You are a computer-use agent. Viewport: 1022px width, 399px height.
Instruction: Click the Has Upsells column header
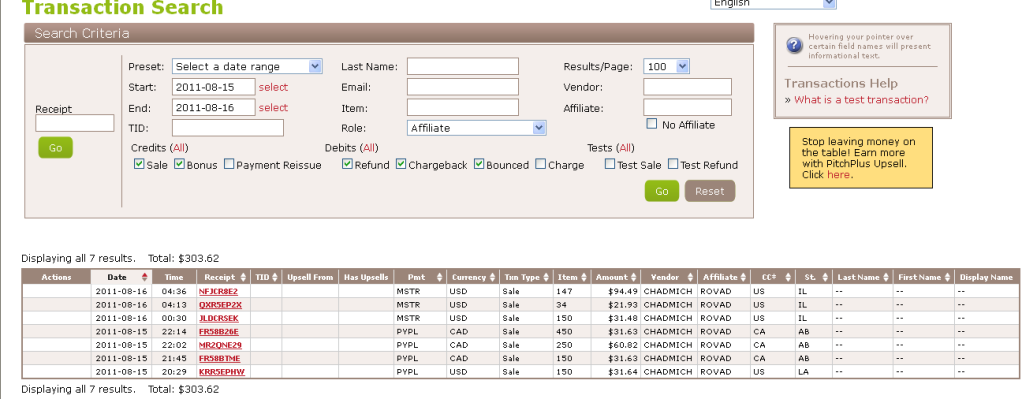(366, 277)
